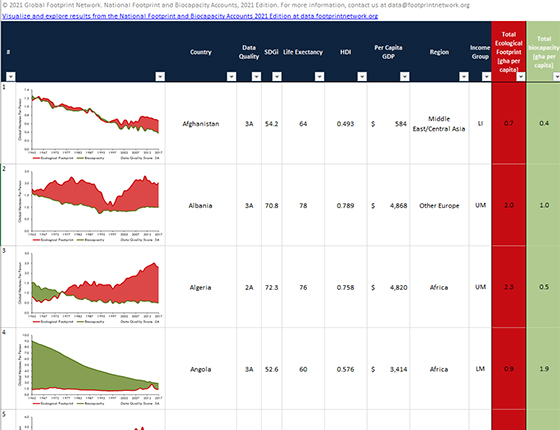Open the # column filter dropdown

(x=11, y=76)
